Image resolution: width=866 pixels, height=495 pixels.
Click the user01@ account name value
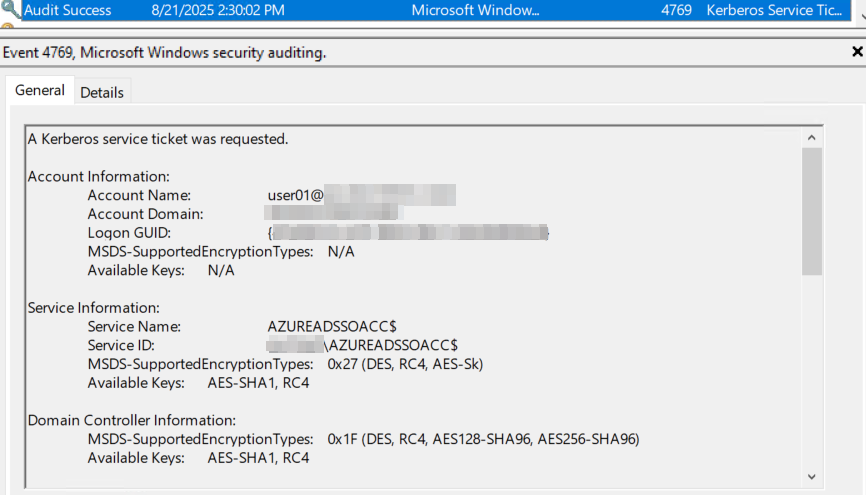pyautogui.click(x=362, y=195)
